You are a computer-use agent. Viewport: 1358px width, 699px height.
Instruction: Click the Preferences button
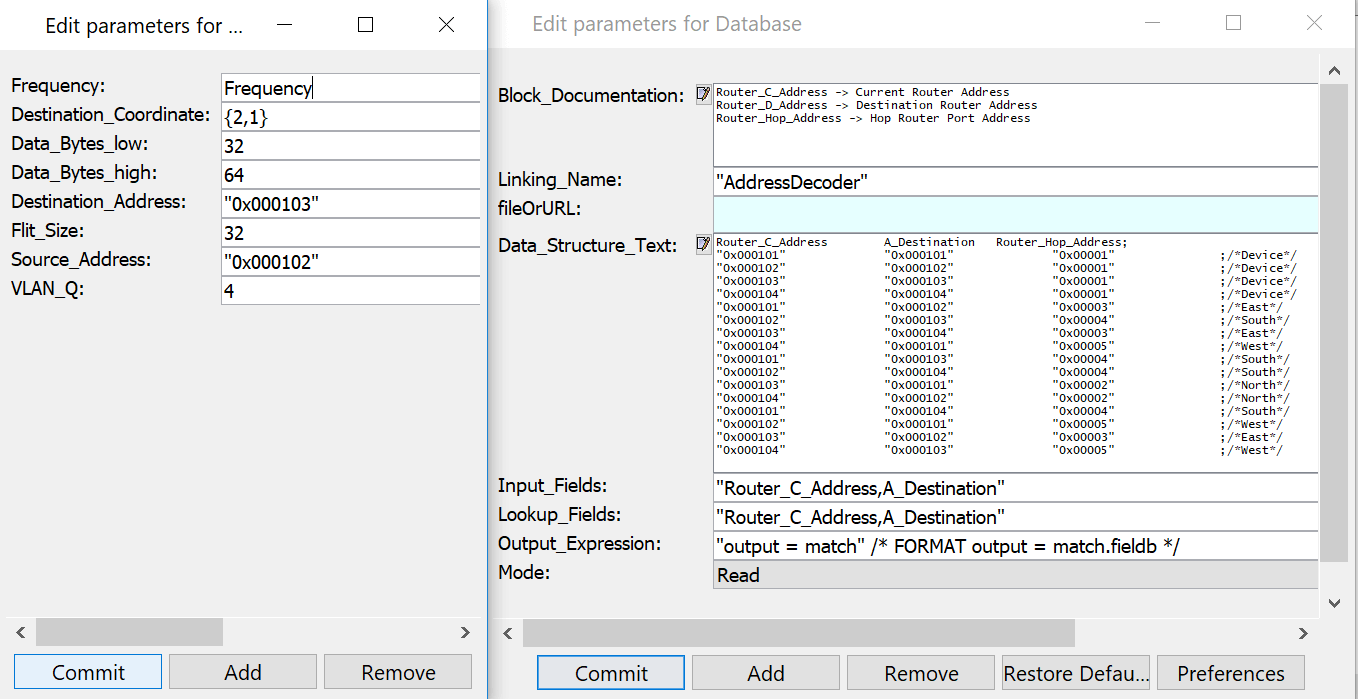pyautogui.click(x=1230, y=673)
